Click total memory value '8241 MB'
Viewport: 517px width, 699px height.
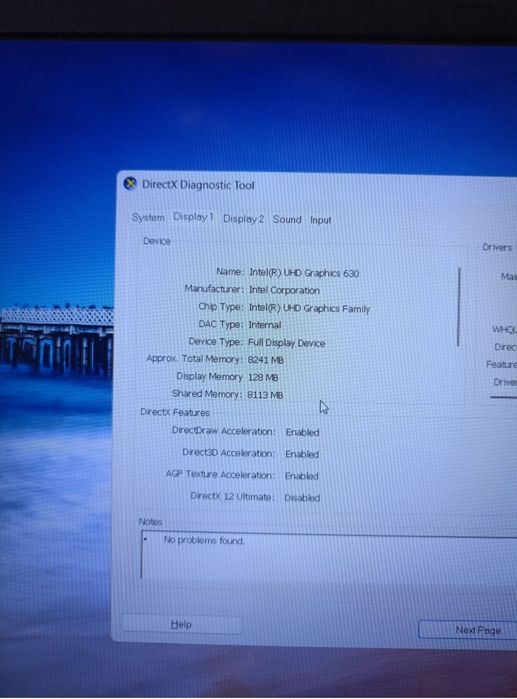266,360
